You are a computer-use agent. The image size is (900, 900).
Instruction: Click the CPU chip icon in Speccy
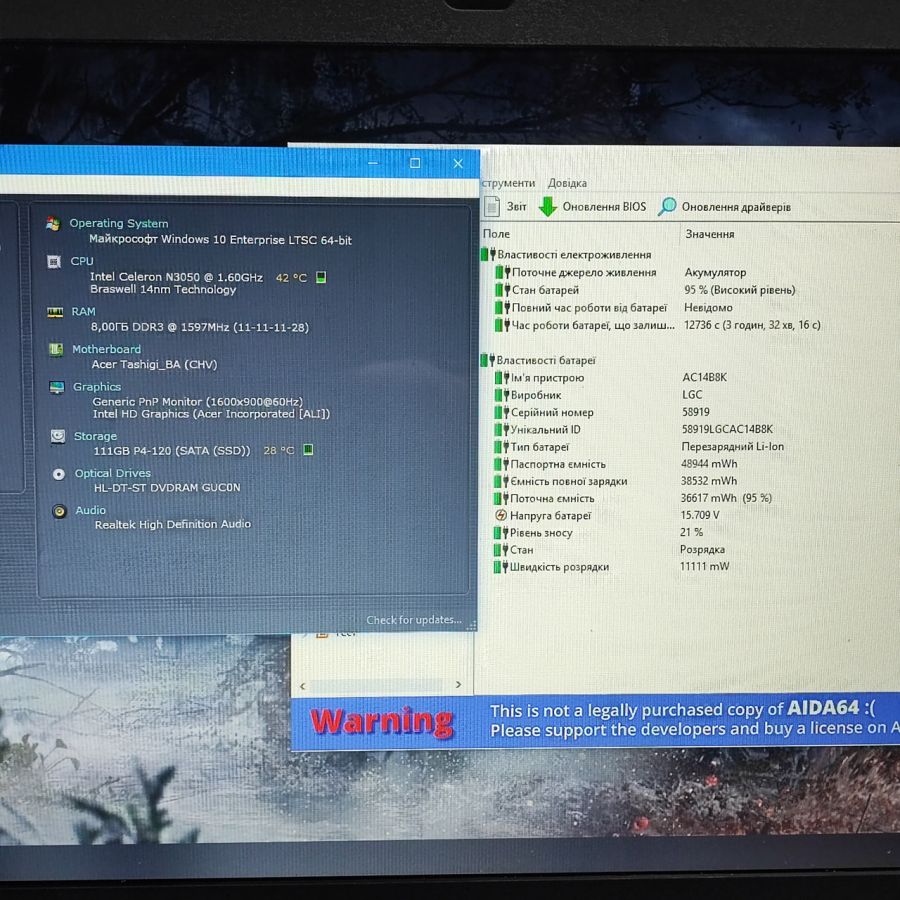pos(54,262)
